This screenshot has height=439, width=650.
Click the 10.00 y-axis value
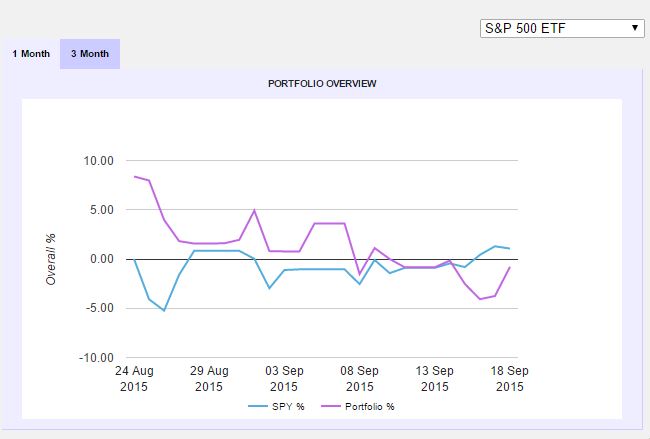[x=99, y=161]
